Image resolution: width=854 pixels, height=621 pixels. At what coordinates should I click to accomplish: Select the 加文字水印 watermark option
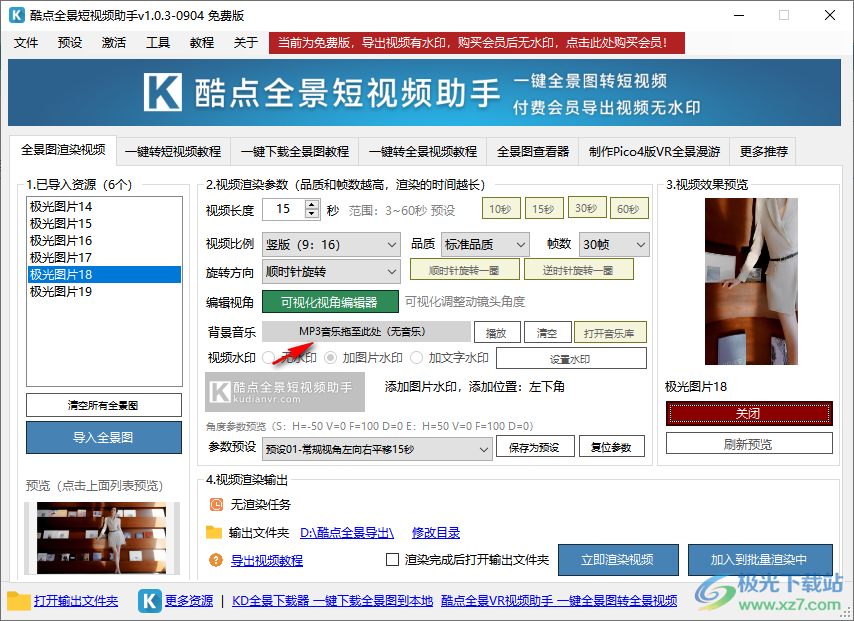click(419, 356)
